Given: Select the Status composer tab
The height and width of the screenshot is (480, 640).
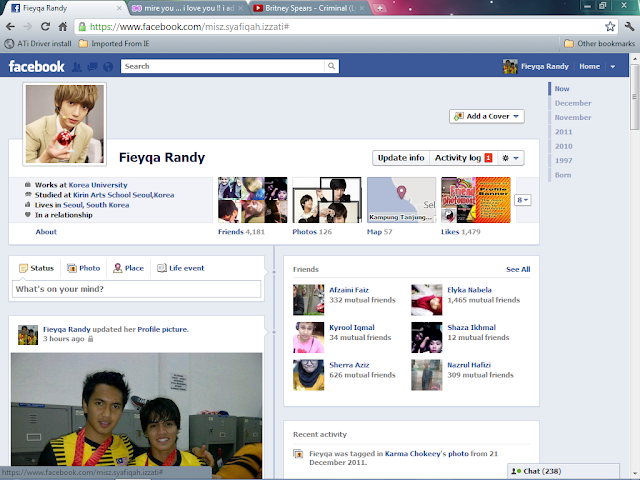Looking at the screenshot, I should pyautogui.click(x=36, y=268).
